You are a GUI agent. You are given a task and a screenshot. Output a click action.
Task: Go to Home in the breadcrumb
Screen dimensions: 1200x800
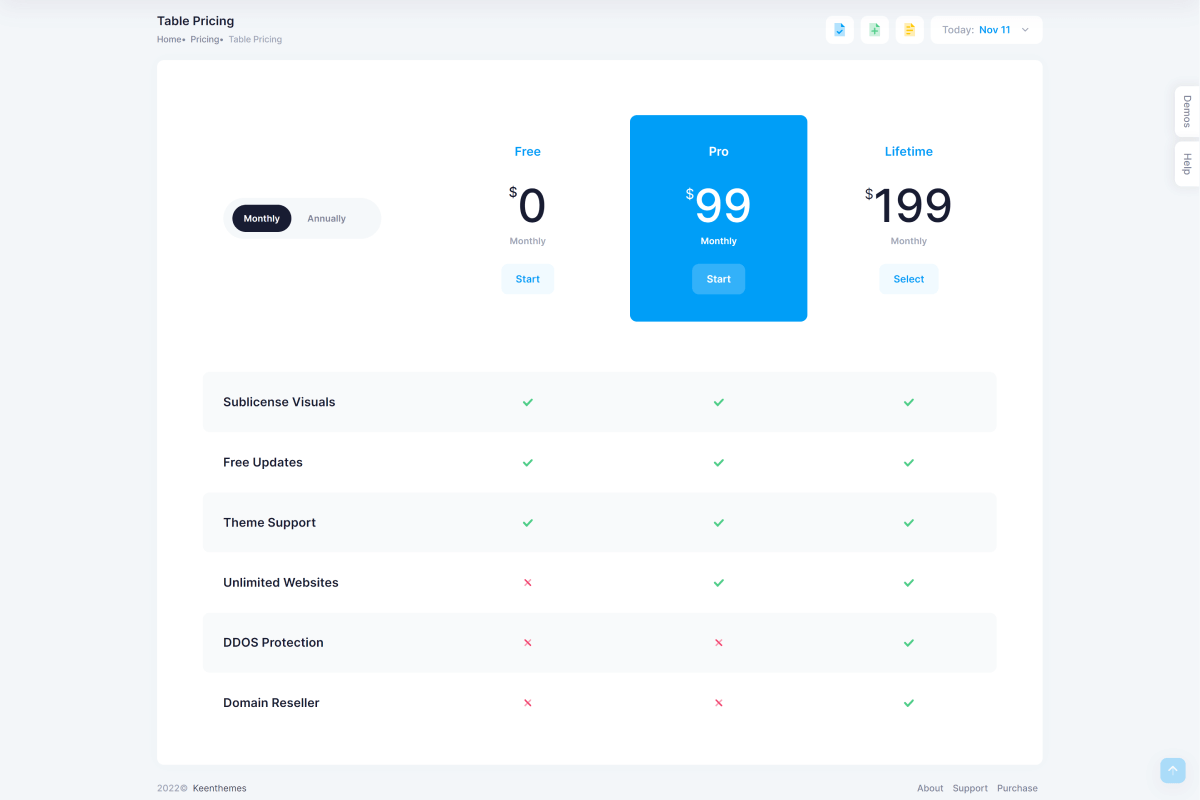pos(169,40)
